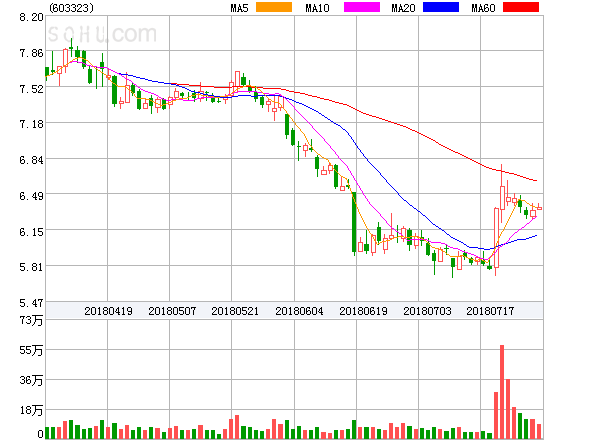Image resolution: width=600 pixels, height=440 pixels.
Task: Click the 20180604 date label
Action: pyautogui.click(x=299, y=311)
